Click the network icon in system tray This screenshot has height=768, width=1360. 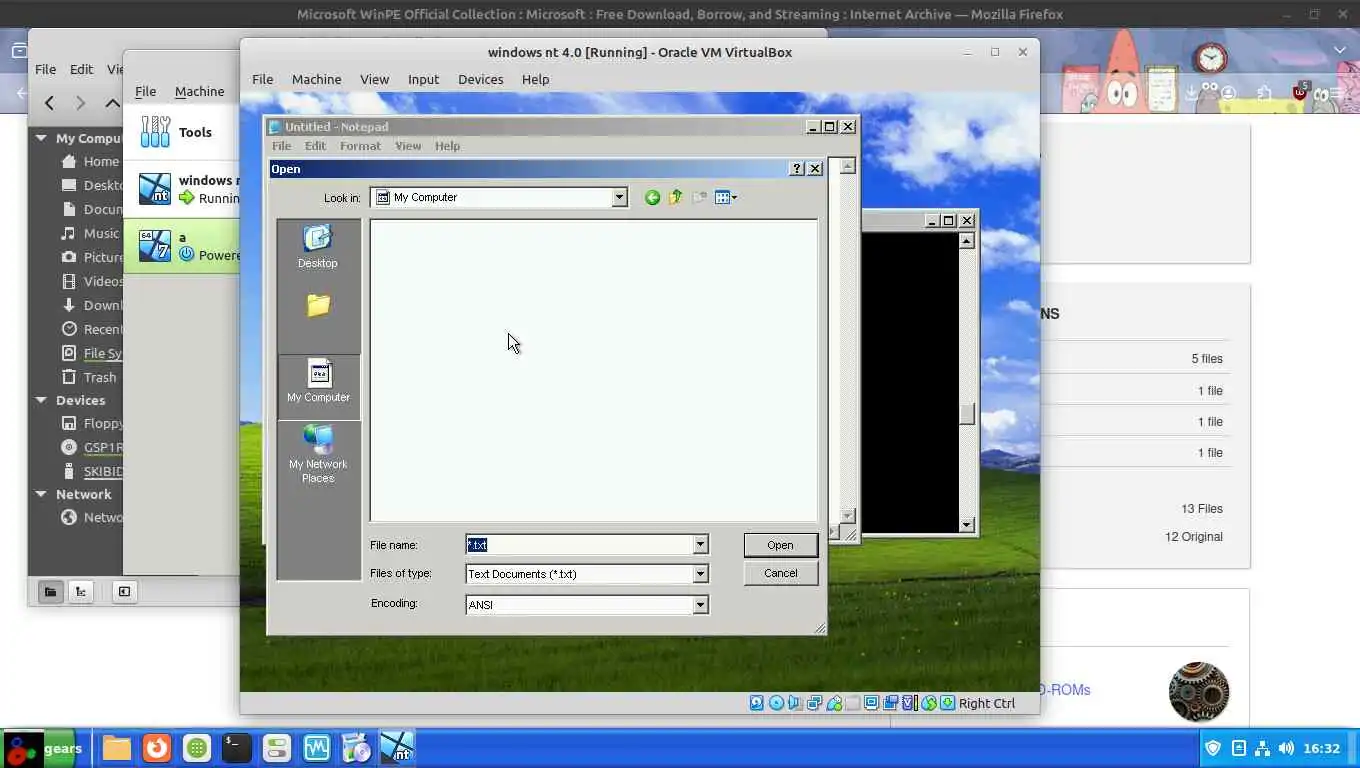[1262, 748]
